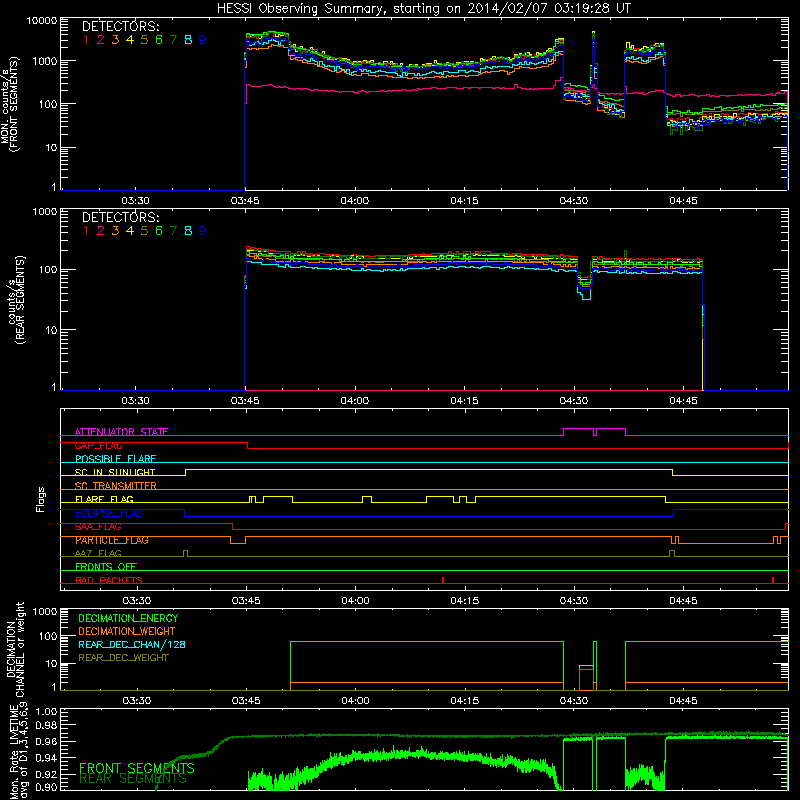The height and width of the screenshot is (800, 800).
Task: Click the FRONT SEGMENTS livetime legend label
Action: (137, 768)
